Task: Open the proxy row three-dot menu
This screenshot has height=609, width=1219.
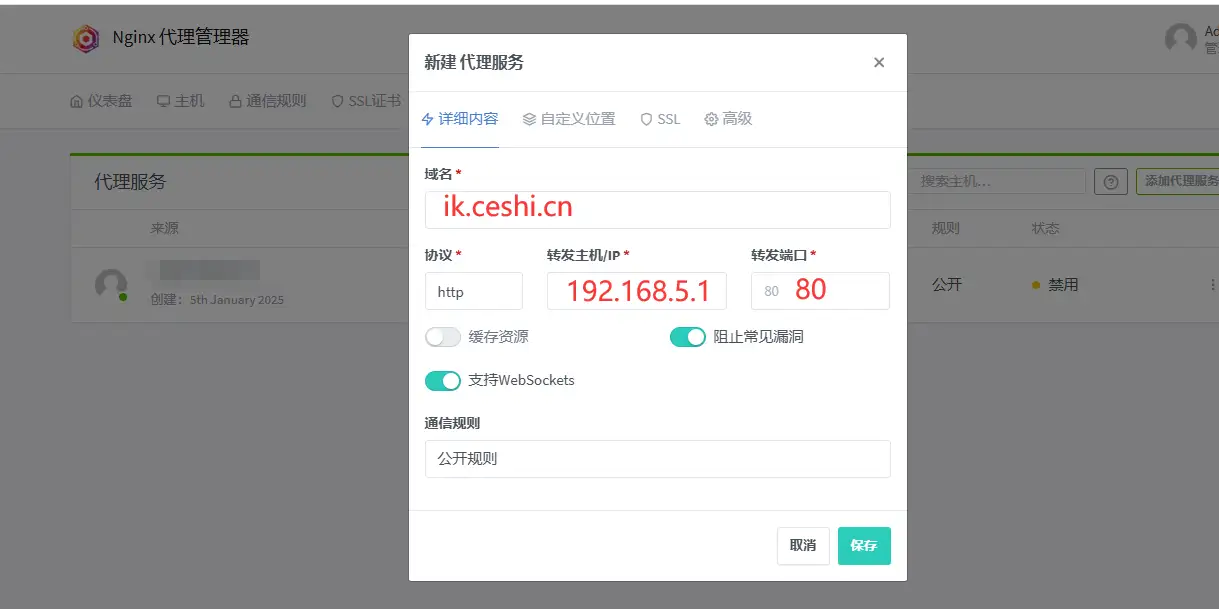Action: tap(1211, 285)
